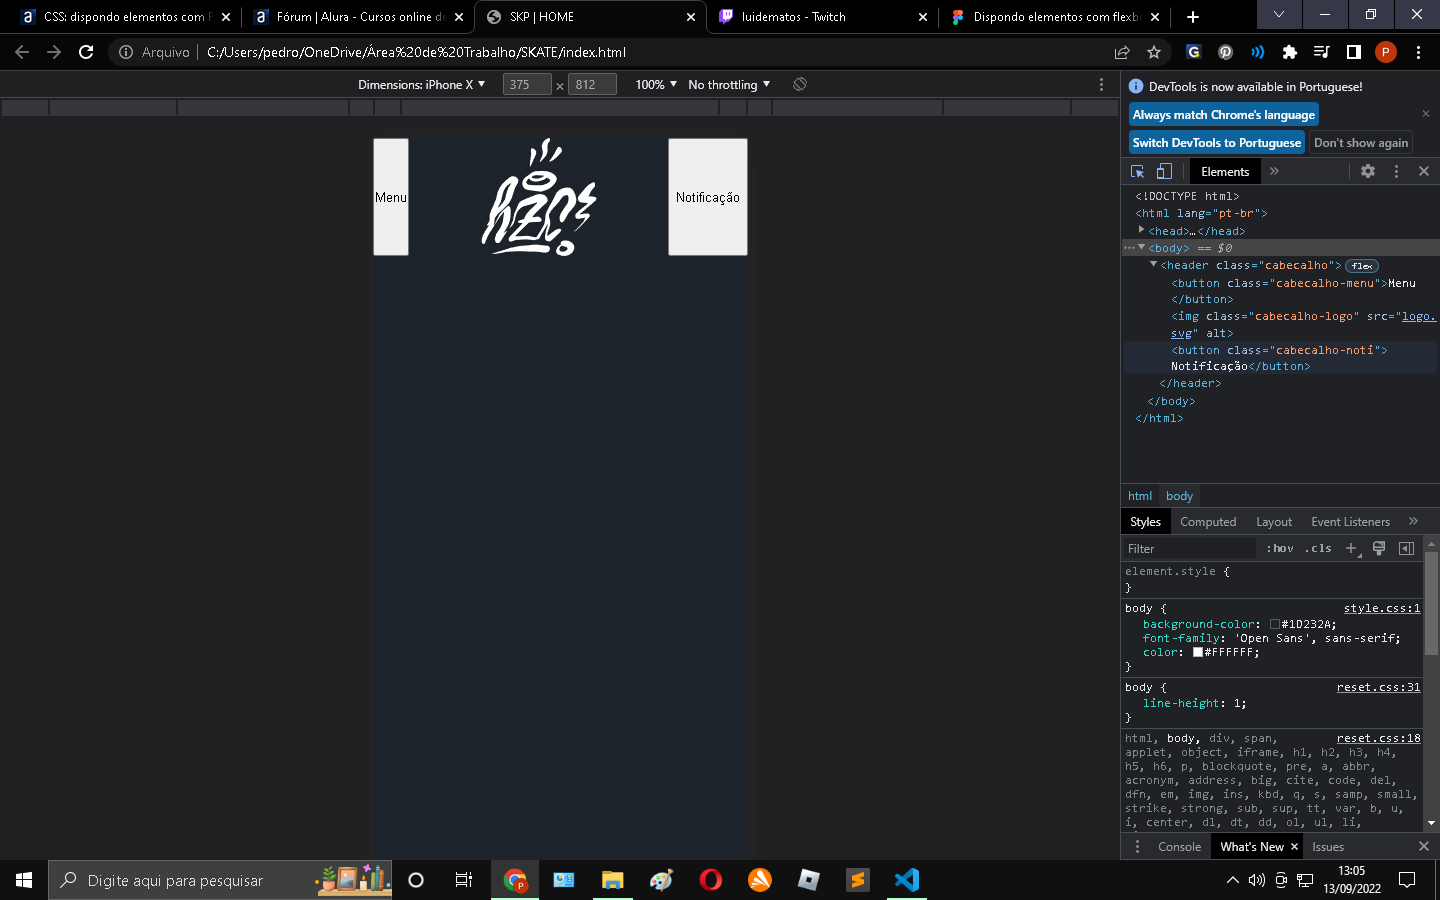This screenshot has height=900, width=1440.
Task: Collapse the header cabecalho node
Action: pos(1153,264)
